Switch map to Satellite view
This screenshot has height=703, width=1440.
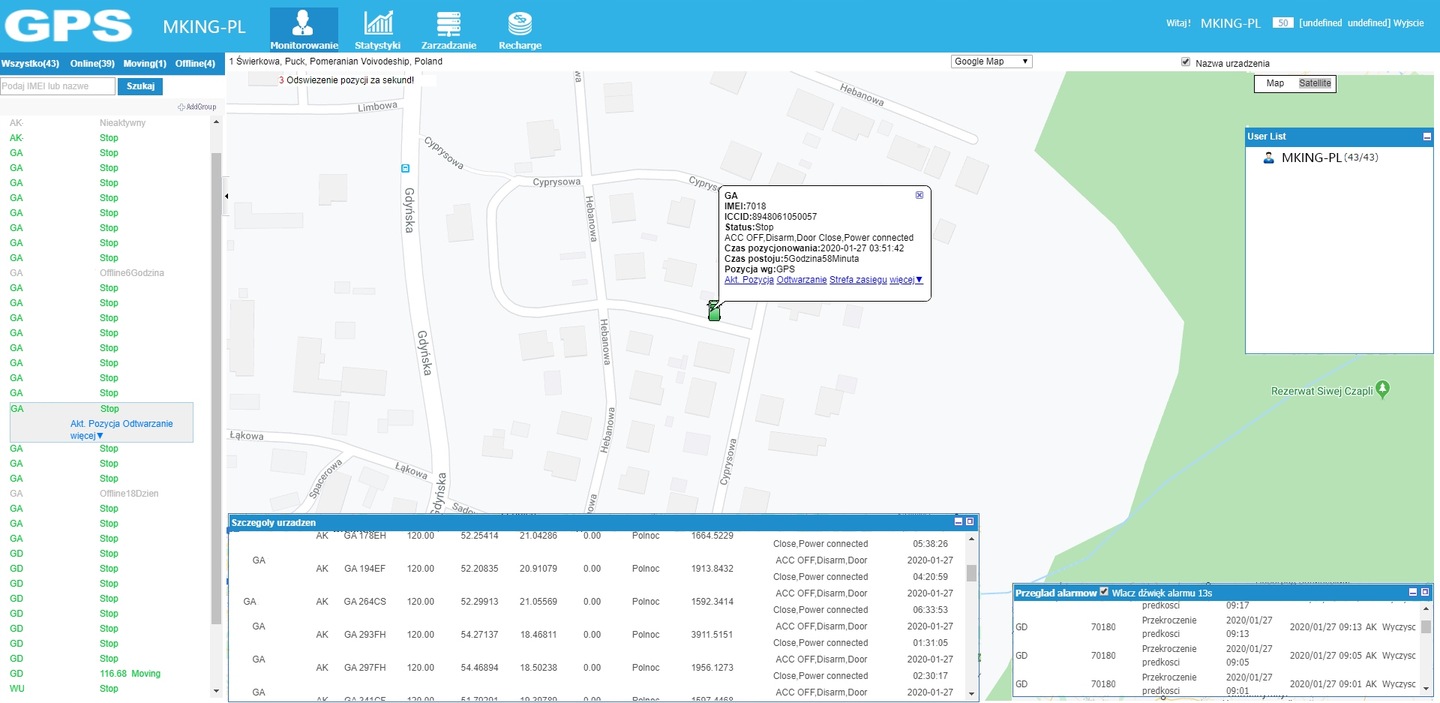click(x=1315, y=83)
